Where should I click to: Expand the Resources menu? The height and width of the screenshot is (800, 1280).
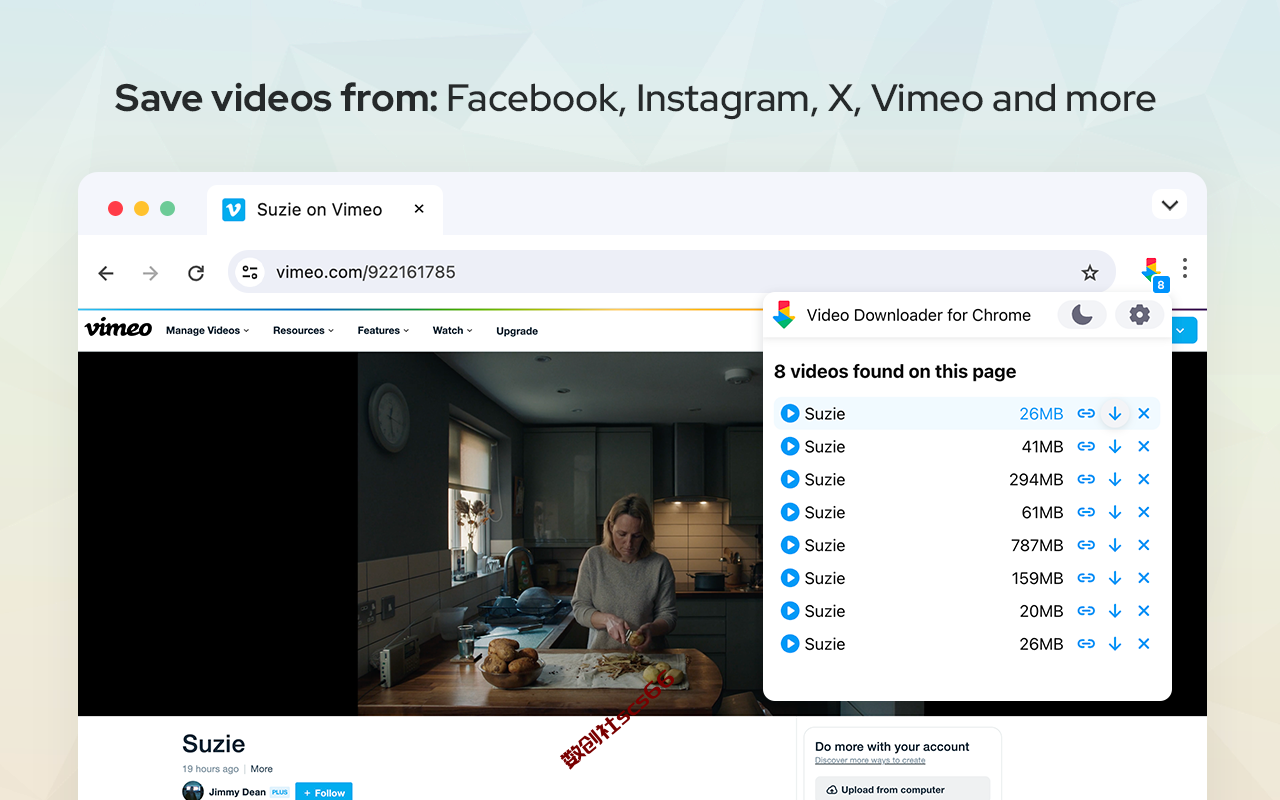[303, 331]
